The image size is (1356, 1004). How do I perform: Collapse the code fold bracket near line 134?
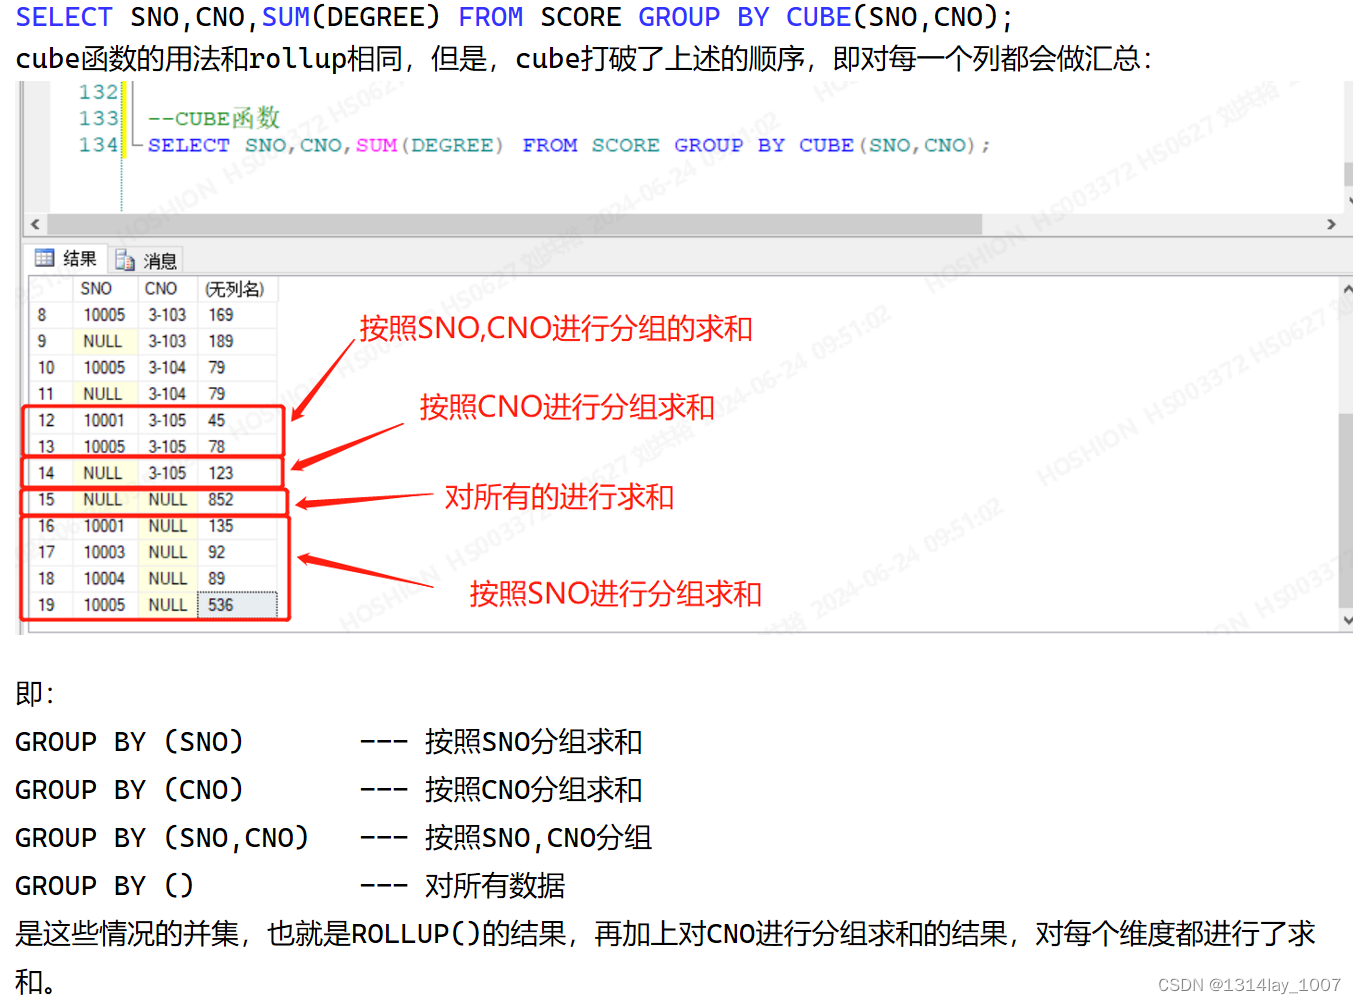[x=133, y=145]
